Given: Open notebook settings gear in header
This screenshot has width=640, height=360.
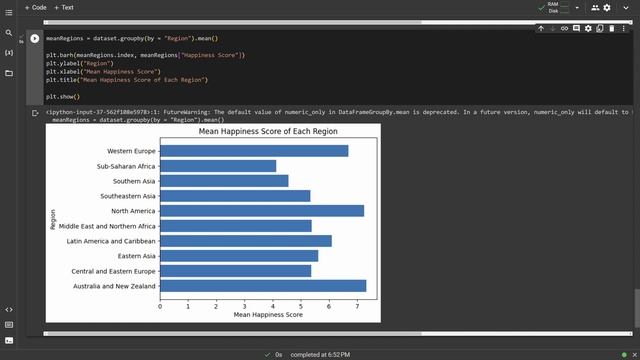Looking at the screenshot, I should [607, 7].
